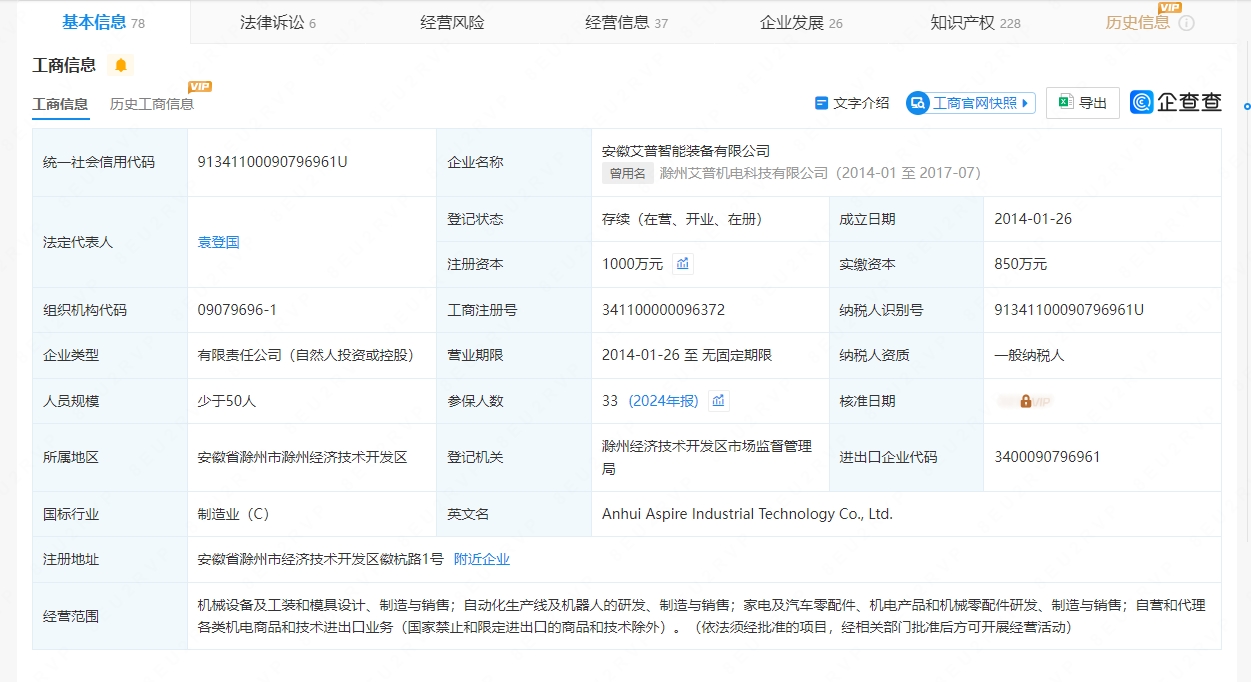The image size is (1251, 682).
Task: Click the 附近企业 link
Action: pos(482,559)
